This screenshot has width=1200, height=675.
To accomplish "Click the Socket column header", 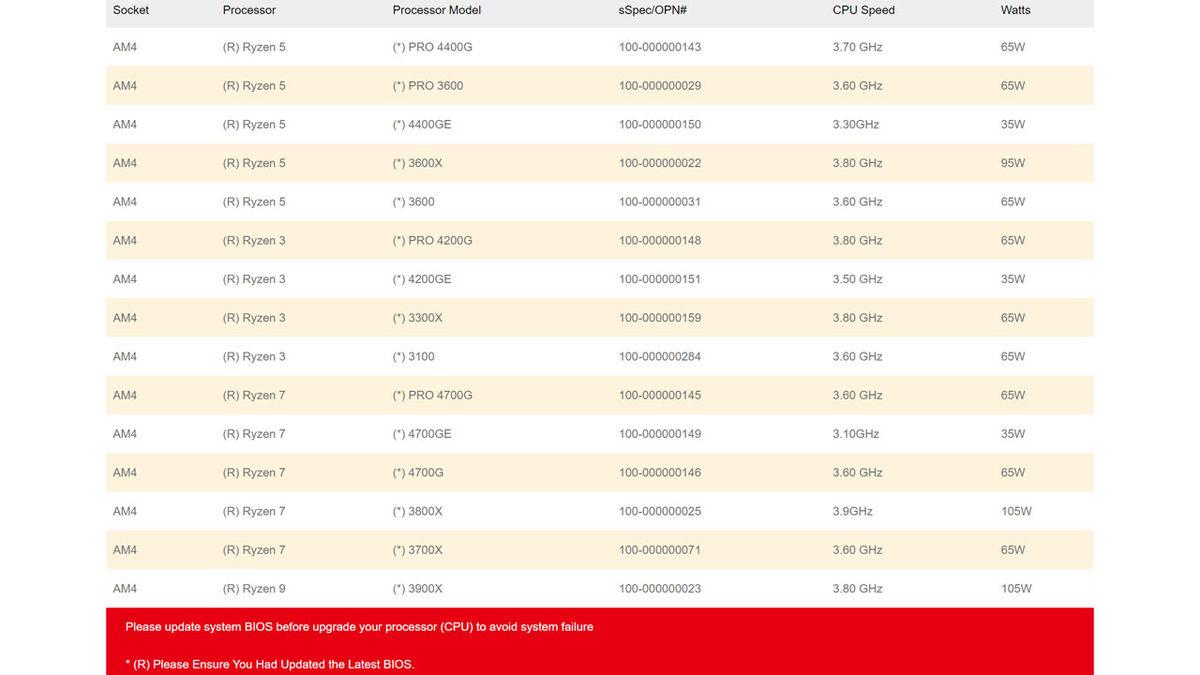I will tap(131, 10).
